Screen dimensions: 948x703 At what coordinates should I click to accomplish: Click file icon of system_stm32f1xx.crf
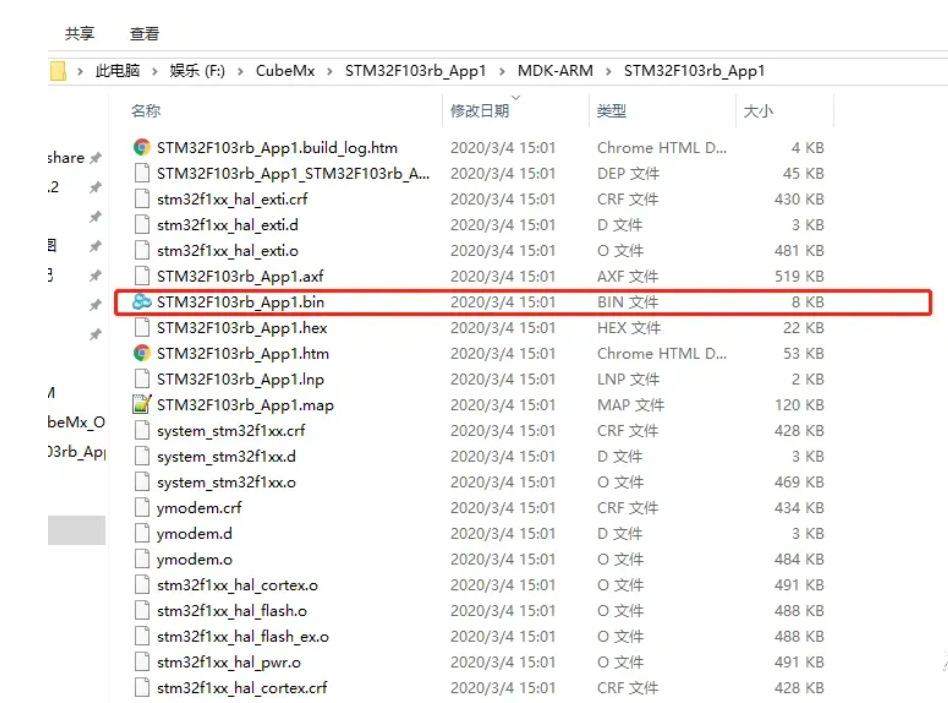tap(141, 430)
